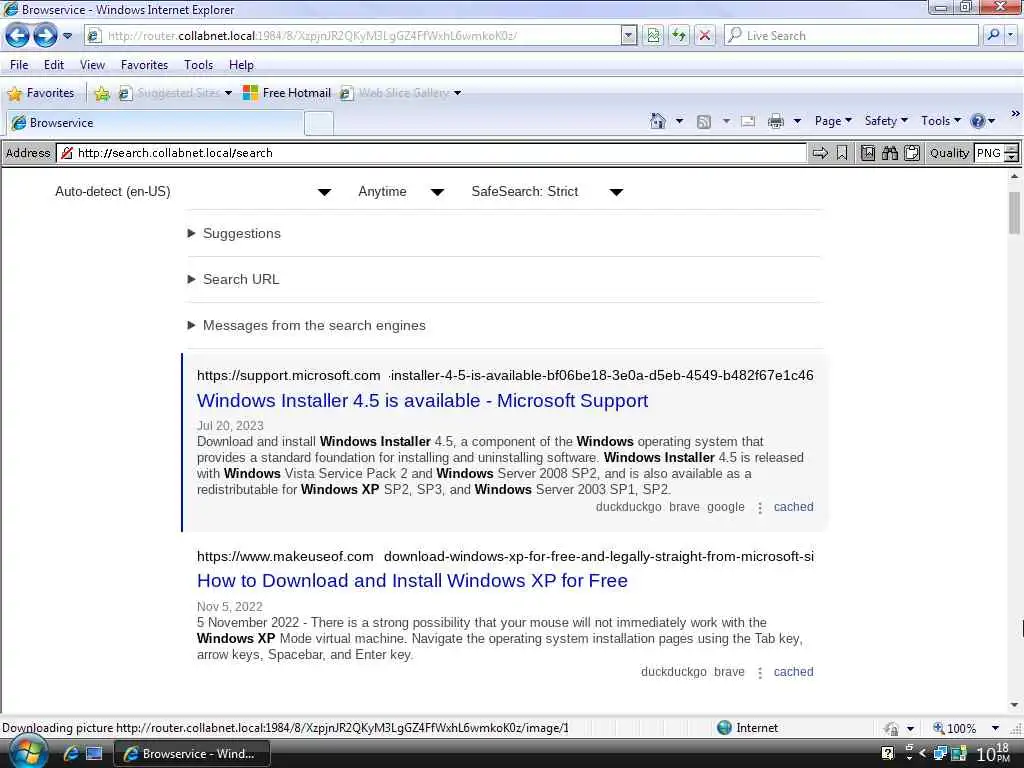Open the Auto-detect (en-US) language dropdown
Viewport: 1024px width, 768px height.
[x=193, y=191]
